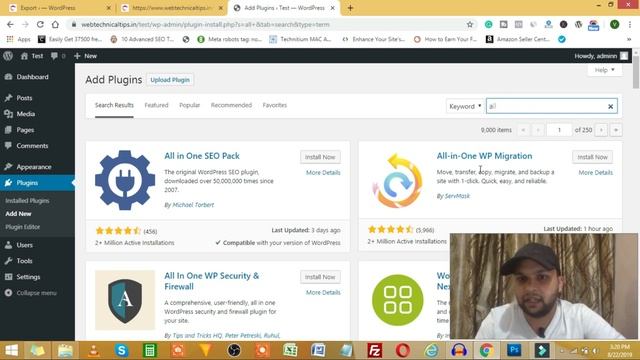Click the Windows Start button

click(x=11, y=350)
